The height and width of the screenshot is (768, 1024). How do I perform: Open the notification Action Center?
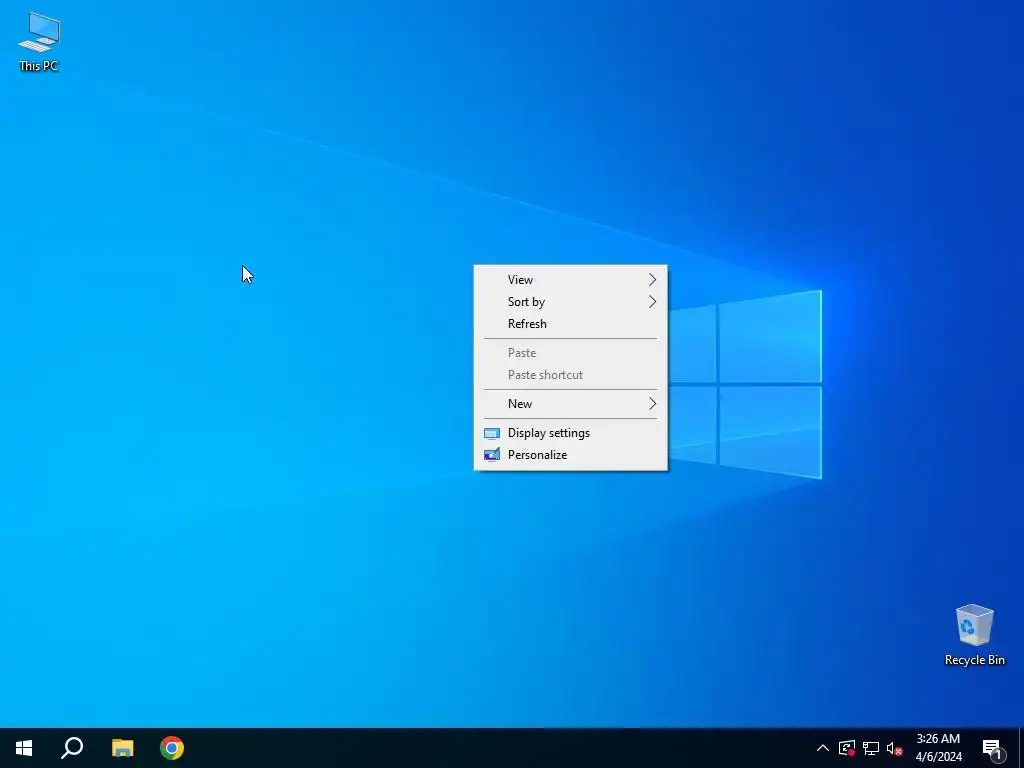993,748
